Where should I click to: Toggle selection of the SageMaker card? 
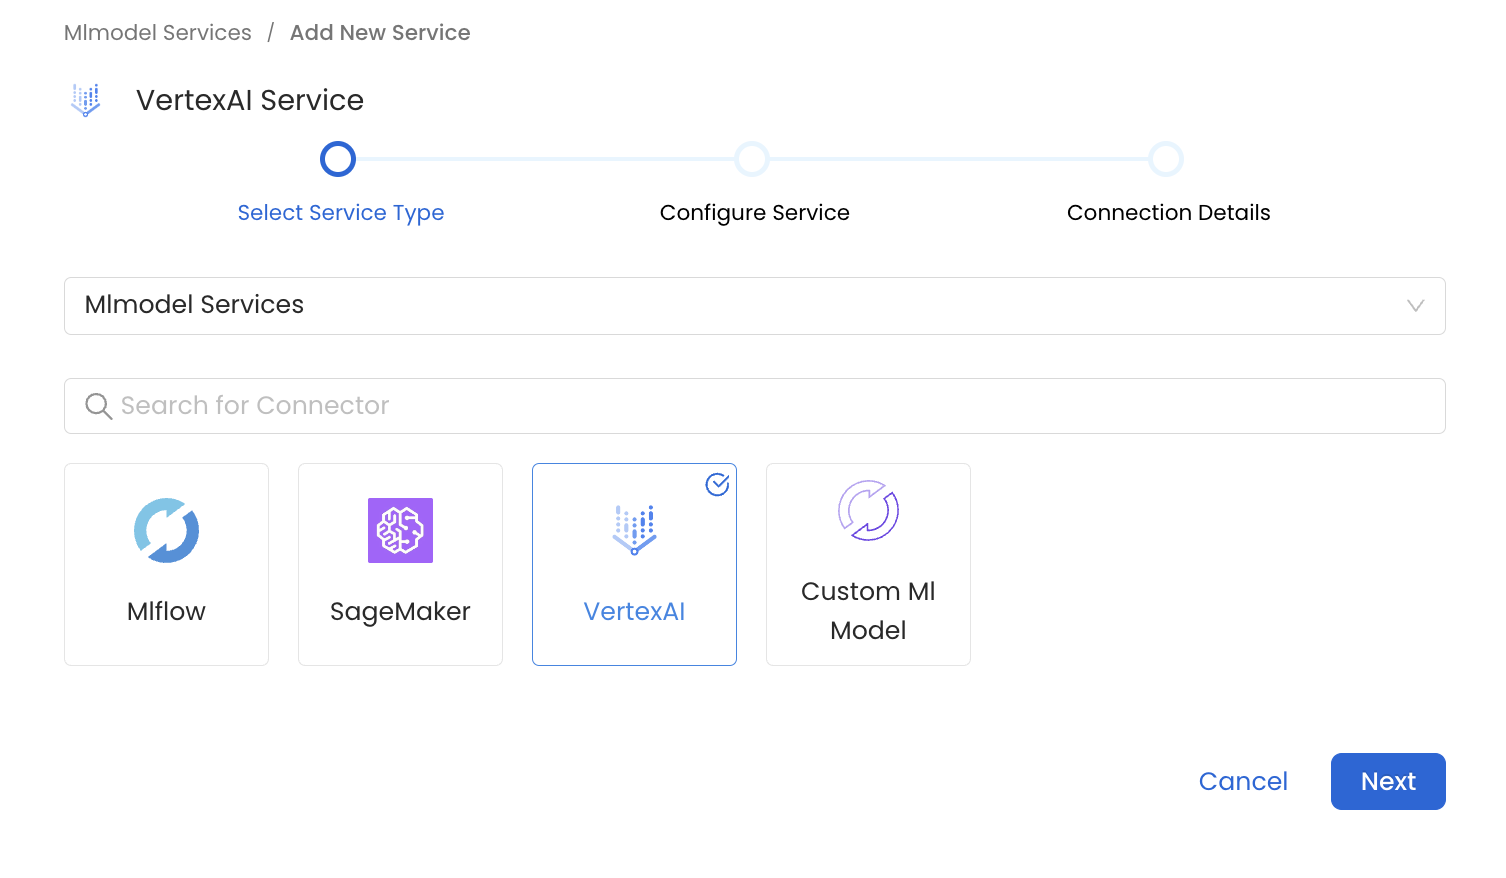point(400,563)
